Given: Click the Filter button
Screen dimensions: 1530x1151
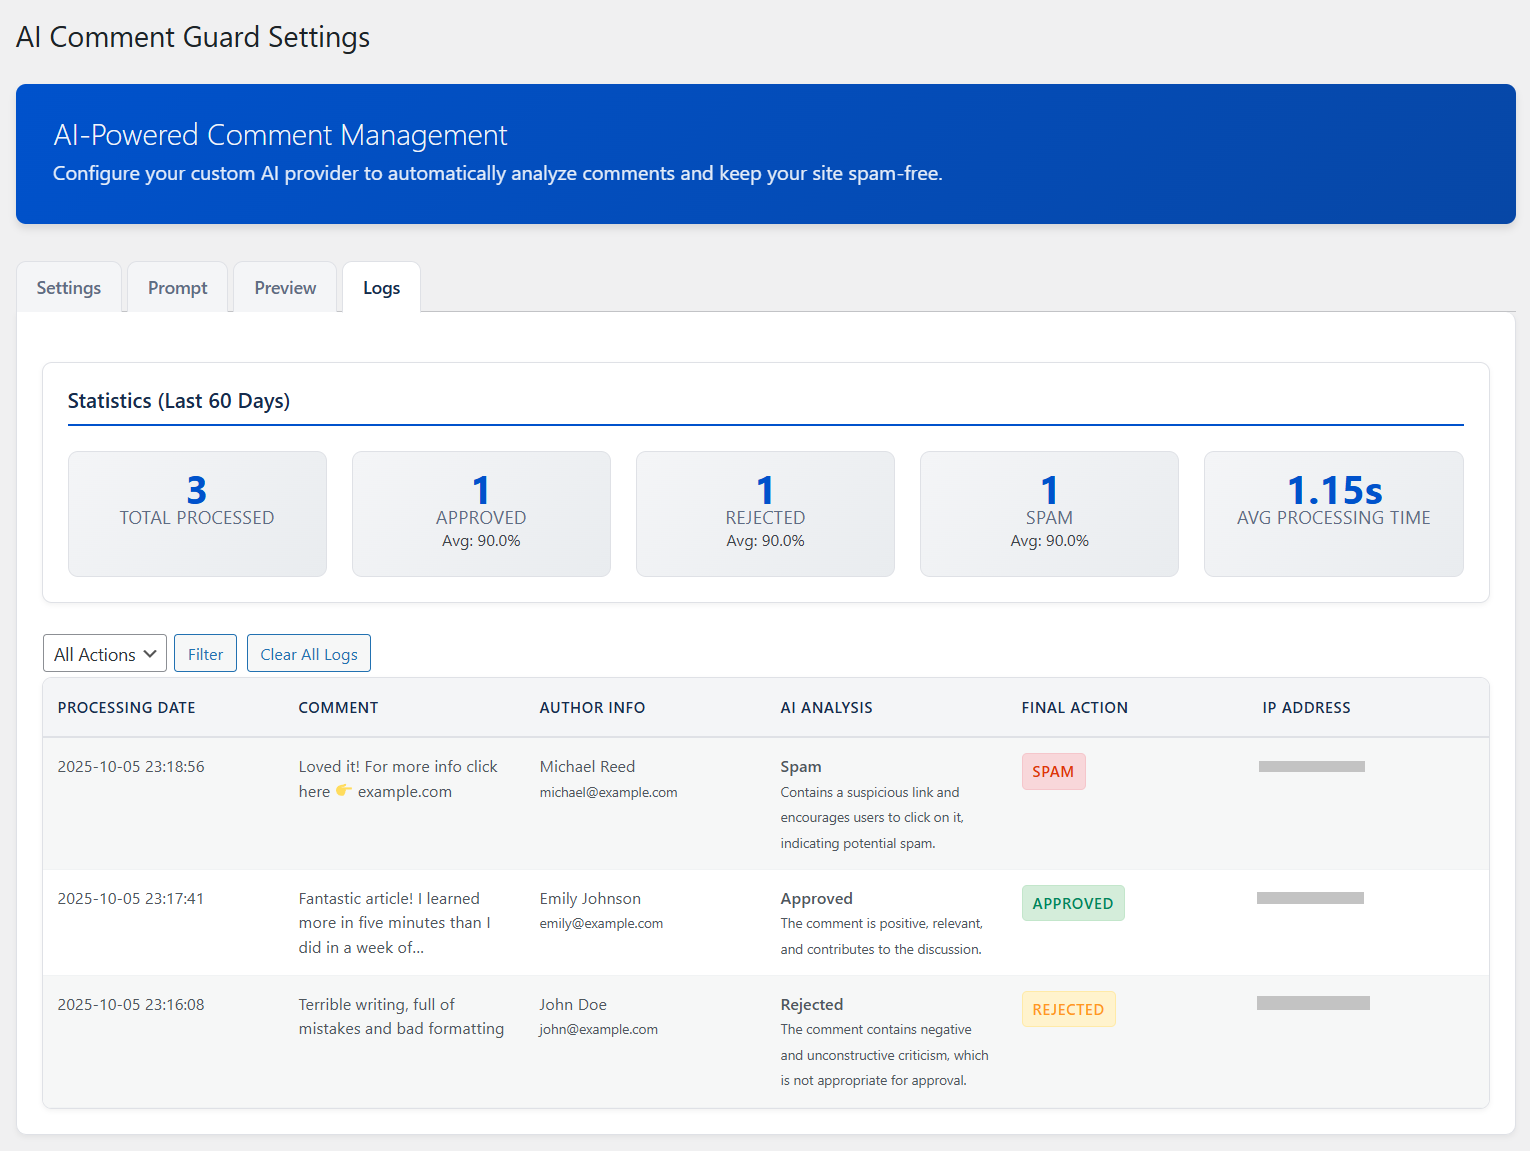Looking at the screenshot, I should [x=205, y=654].
